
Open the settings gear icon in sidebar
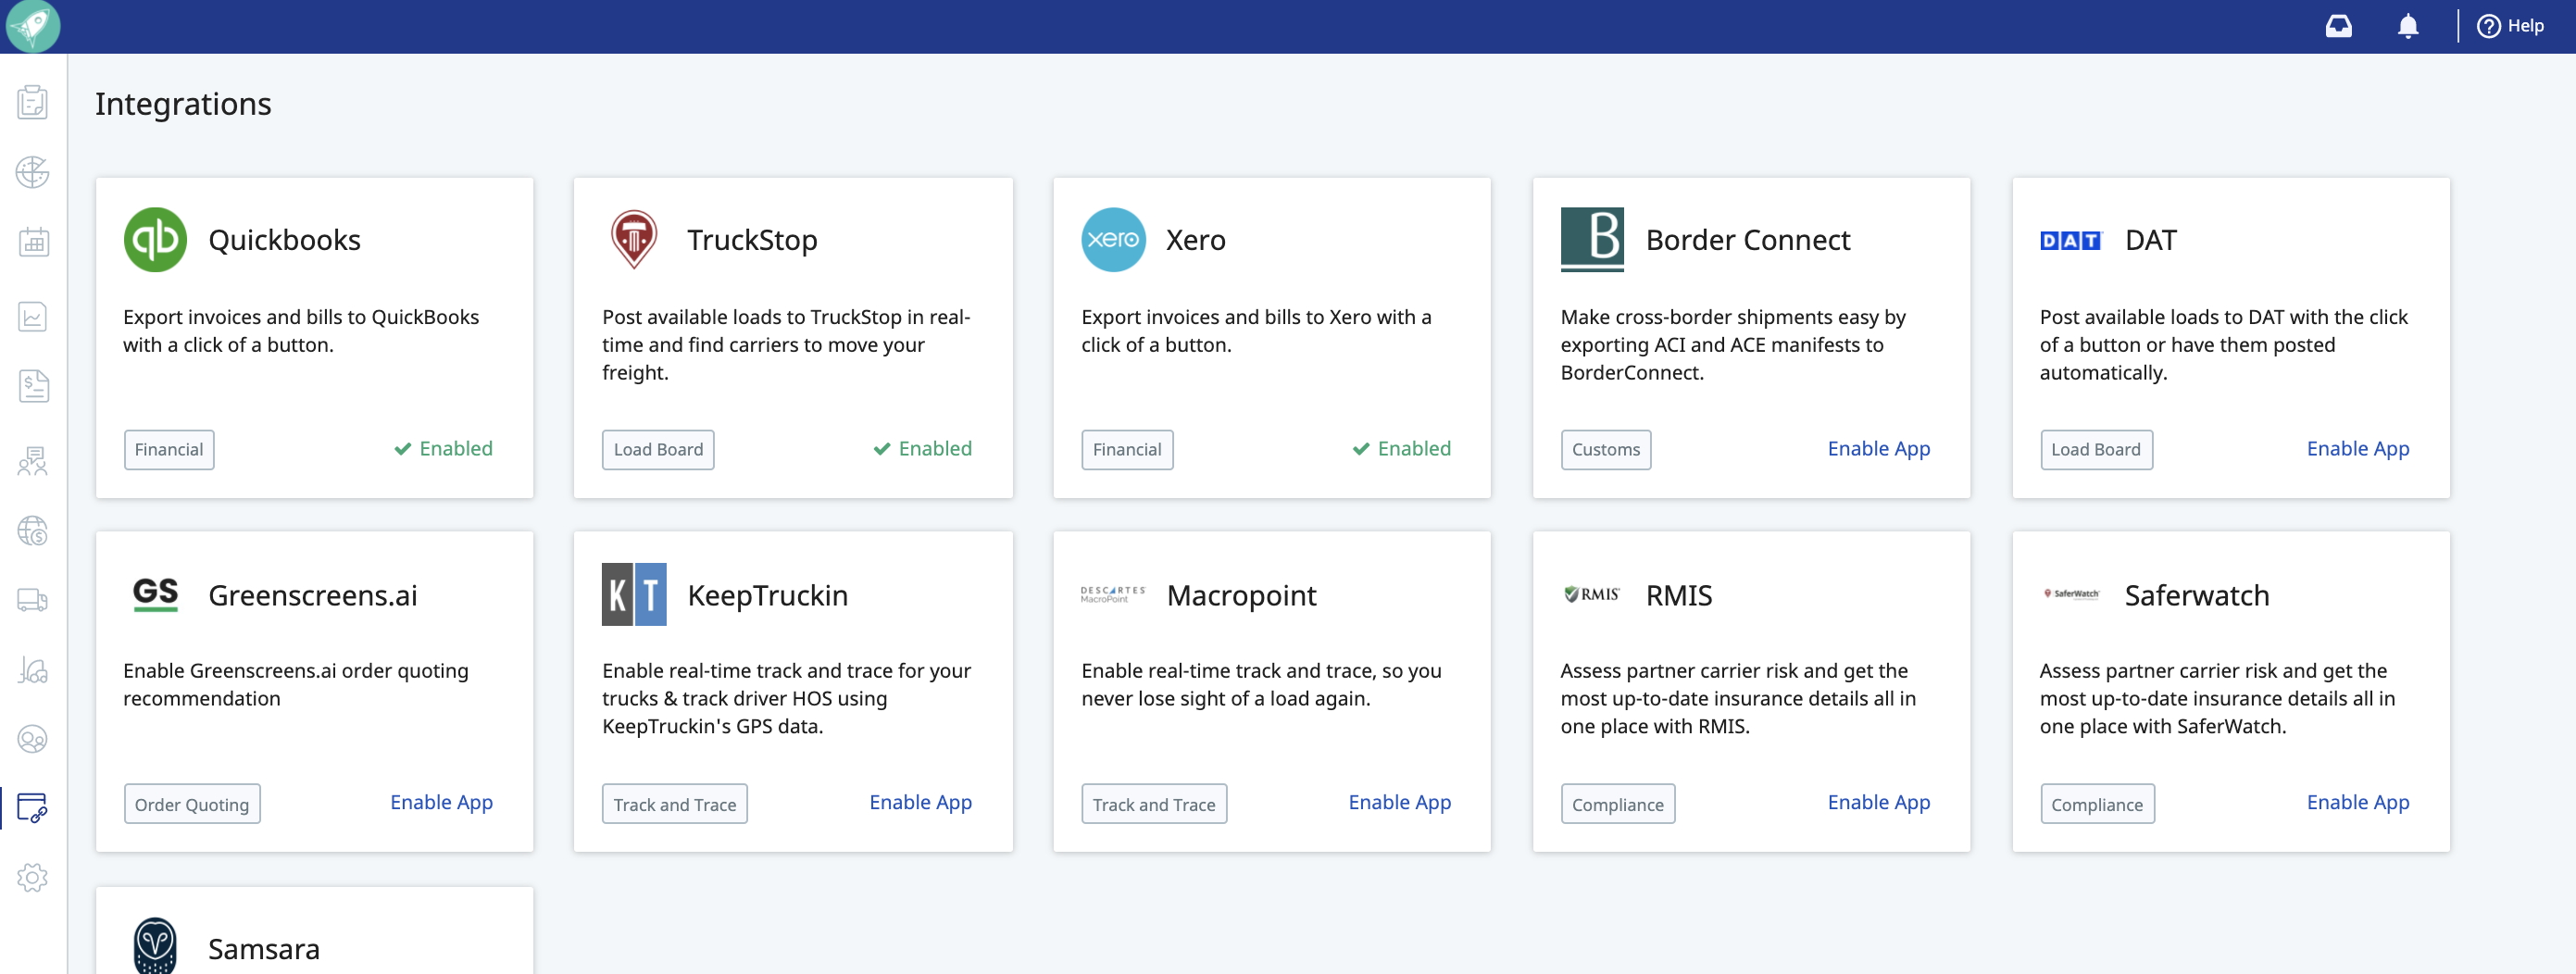pos(33,877)
